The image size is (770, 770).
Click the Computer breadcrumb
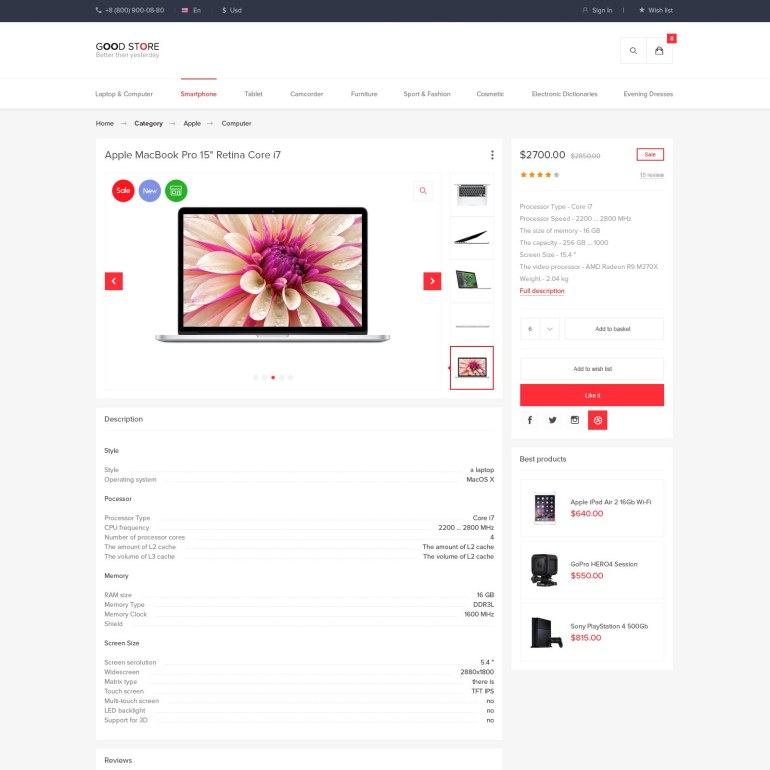236,123
